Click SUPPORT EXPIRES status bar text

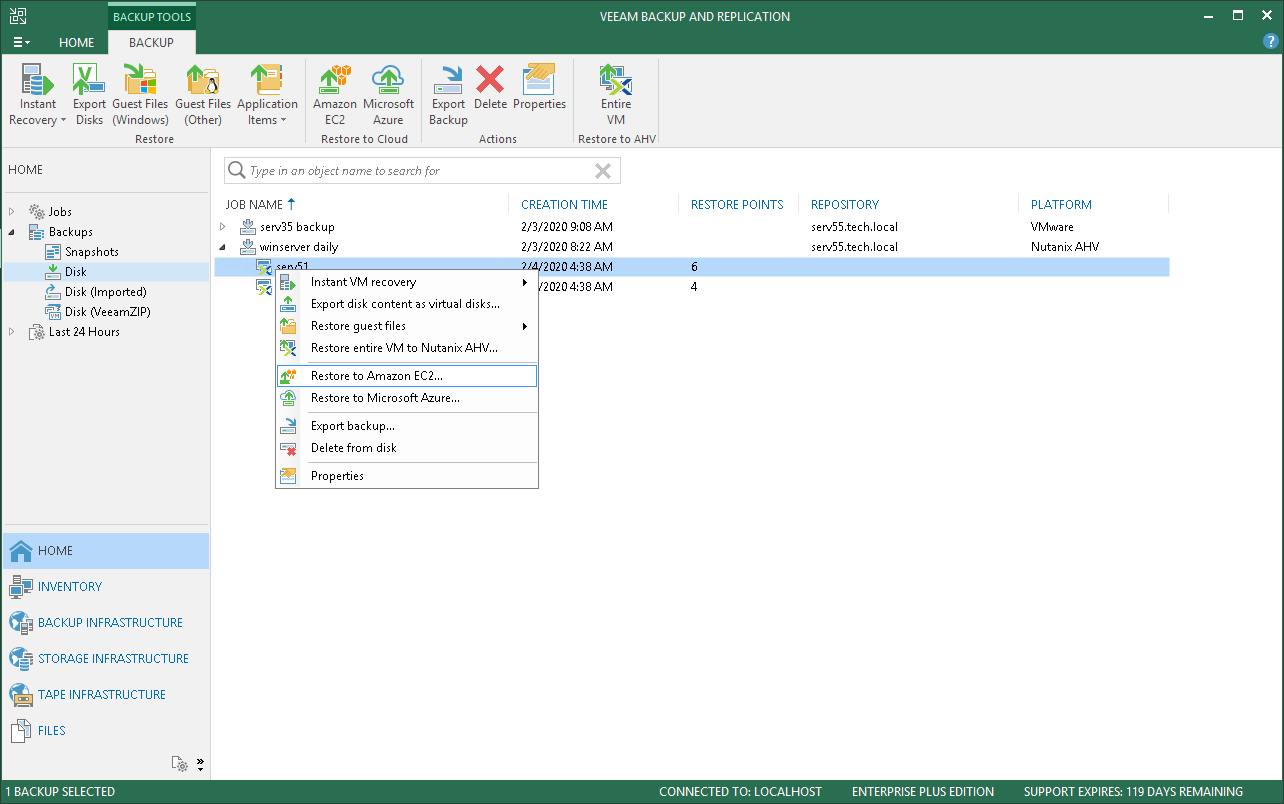[x=1133, y=792]
